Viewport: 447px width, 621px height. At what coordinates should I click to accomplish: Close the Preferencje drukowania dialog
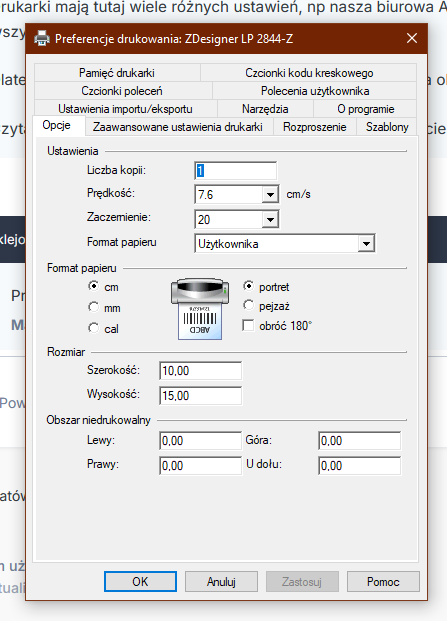pos(412,38)
